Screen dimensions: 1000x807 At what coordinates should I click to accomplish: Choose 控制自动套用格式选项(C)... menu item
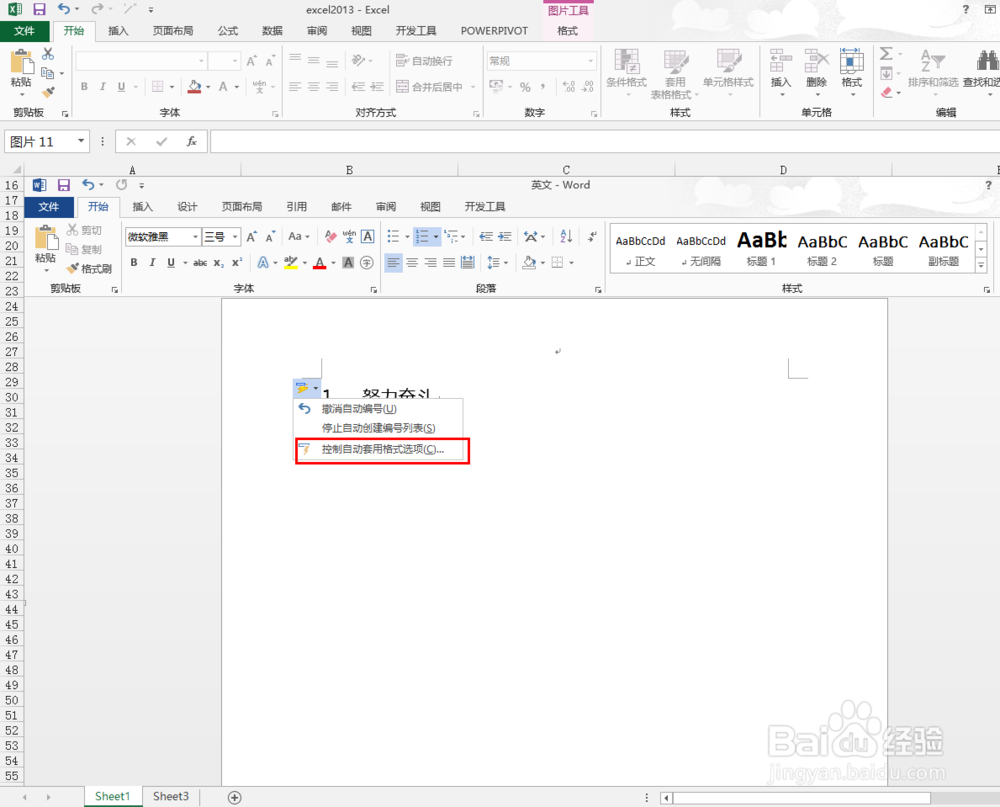pyautogui.click(x=382, y=449)
